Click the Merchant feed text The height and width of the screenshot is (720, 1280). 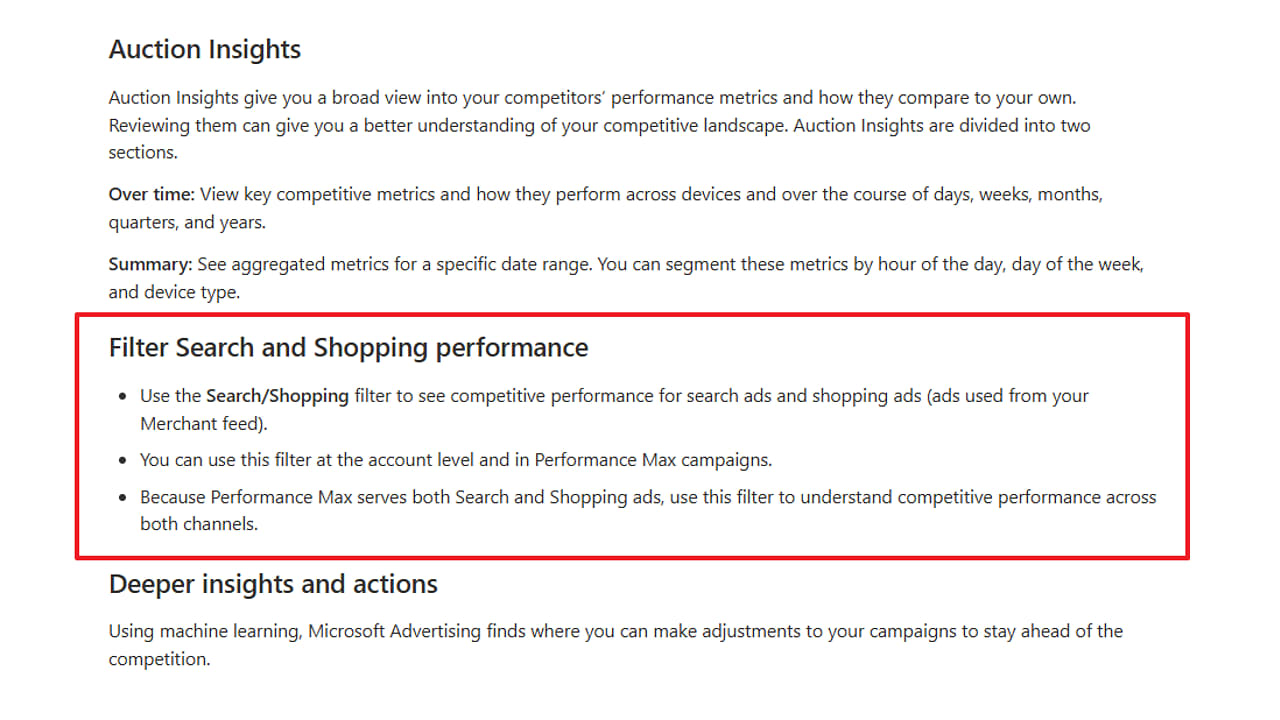202,424
